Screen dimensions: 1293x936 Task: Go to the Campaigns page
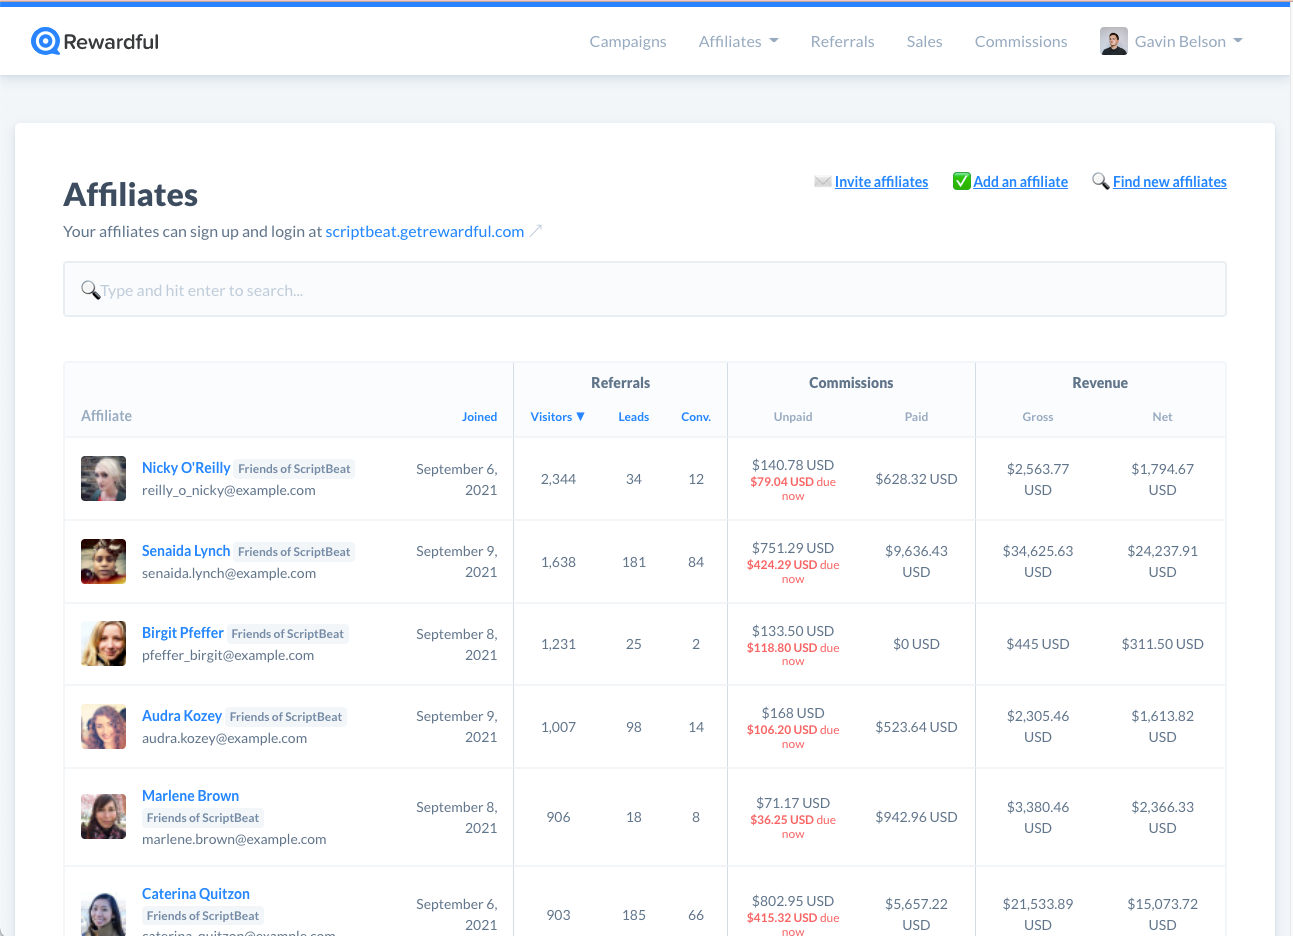click(627, 41)
